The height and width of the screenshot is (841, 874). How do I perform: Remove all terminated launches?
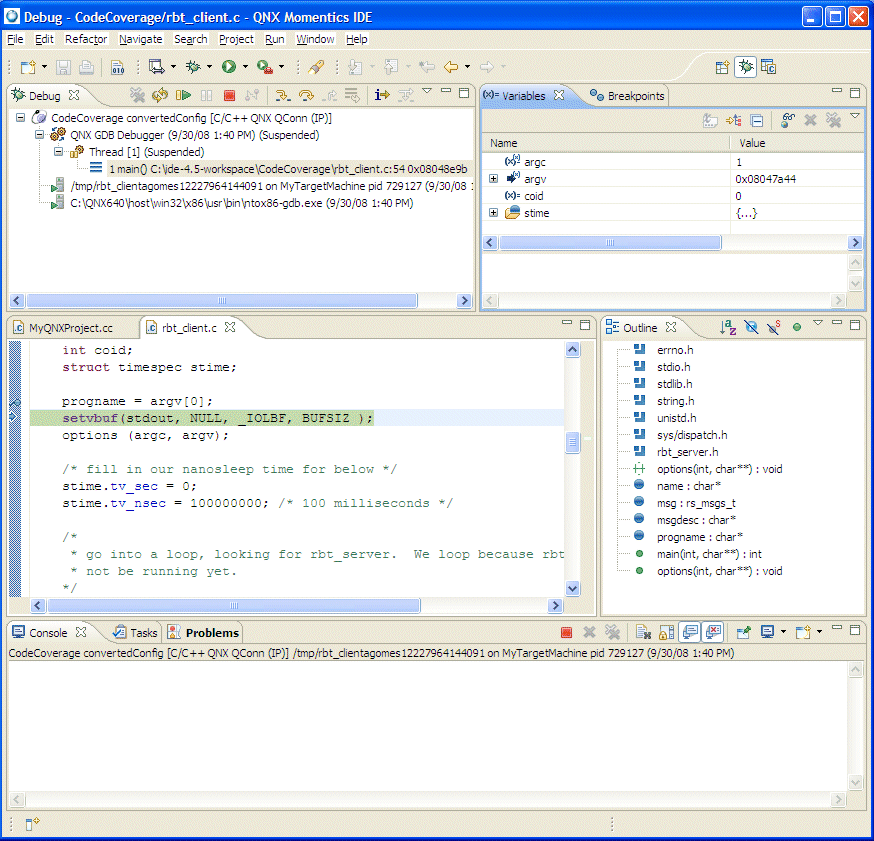click(137, 95)
